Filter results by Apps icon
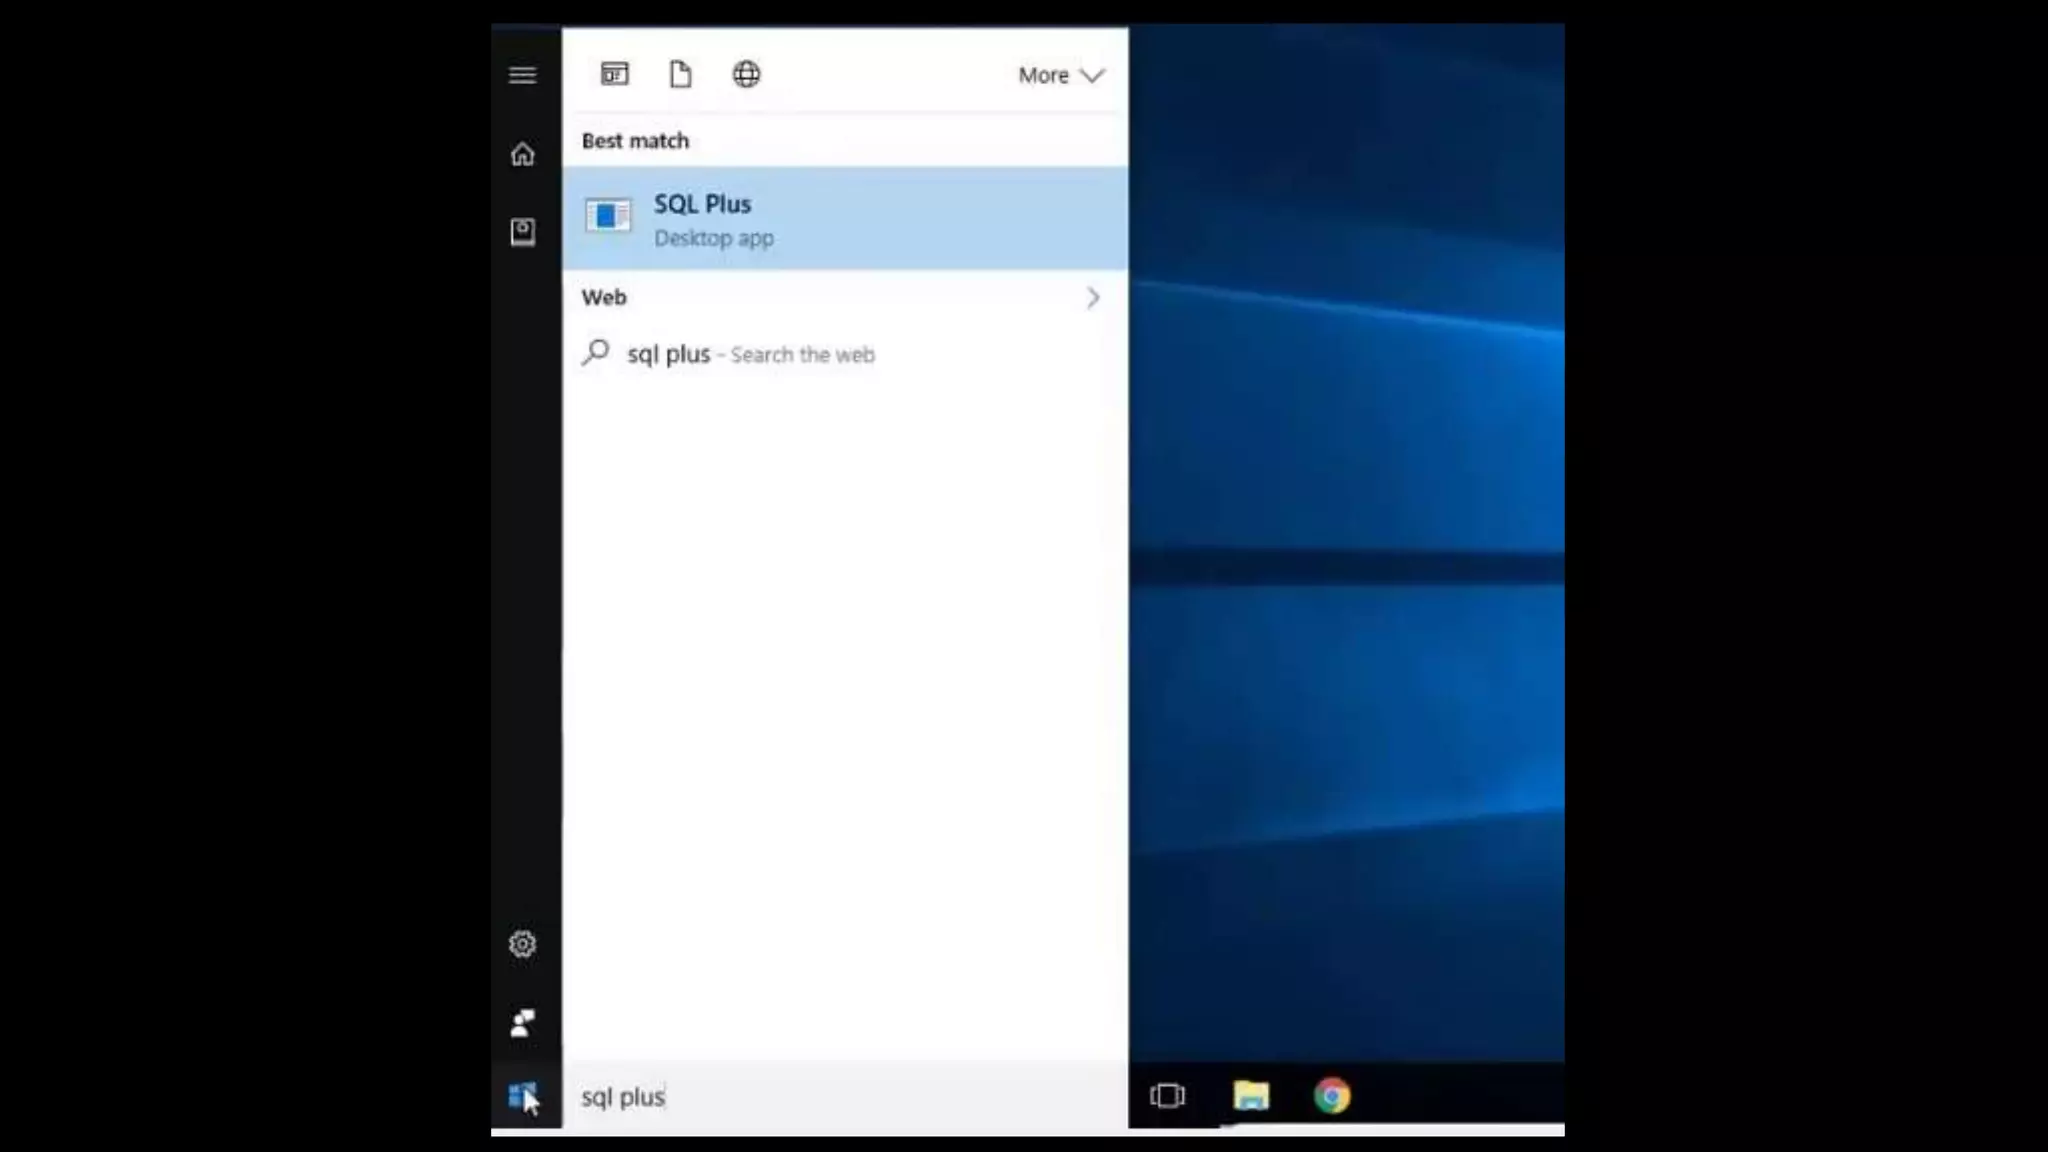This screenshot has height=1152, width=2048. [x=614, y=74]
